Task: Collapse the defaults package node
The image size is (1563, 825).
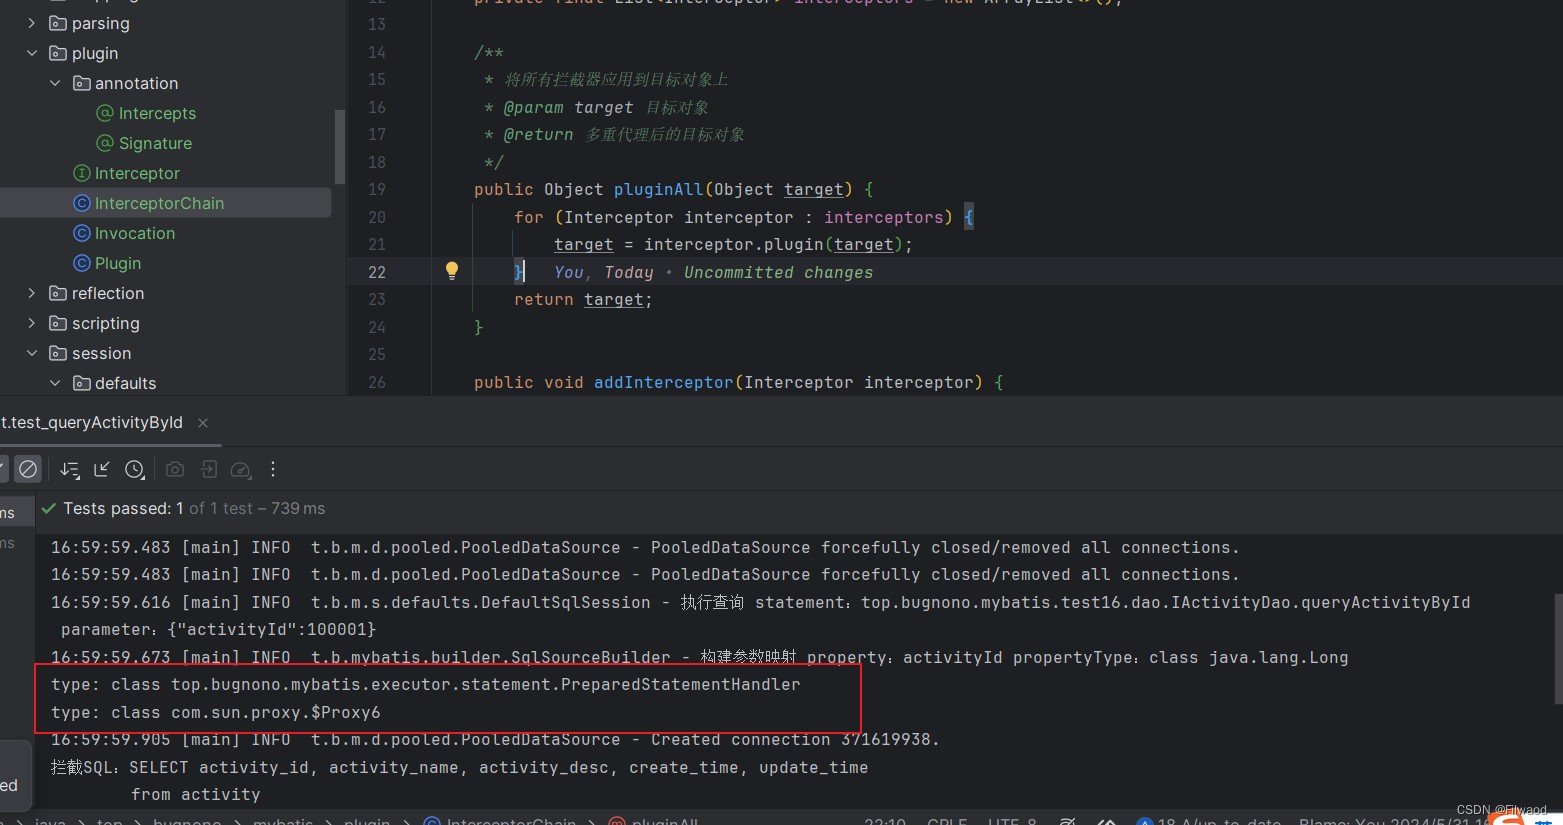Action: point(55,383)
